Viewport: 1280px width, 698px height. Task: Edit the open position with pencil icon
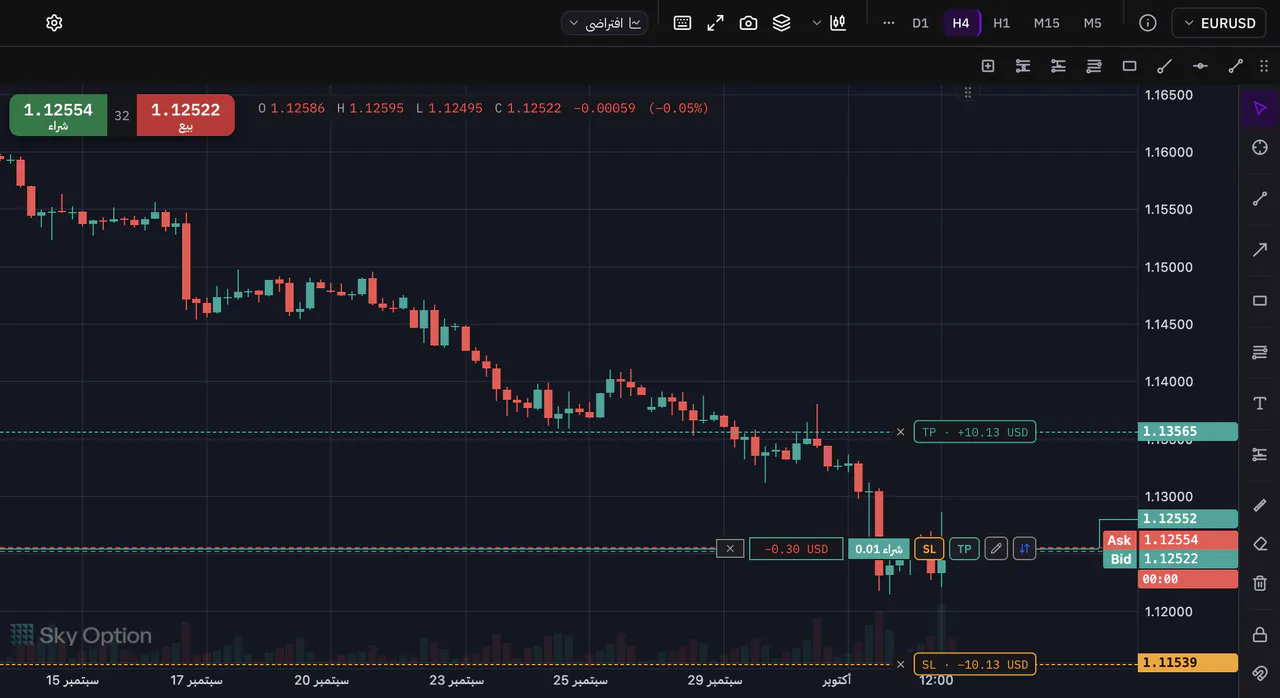click(995, 548)
